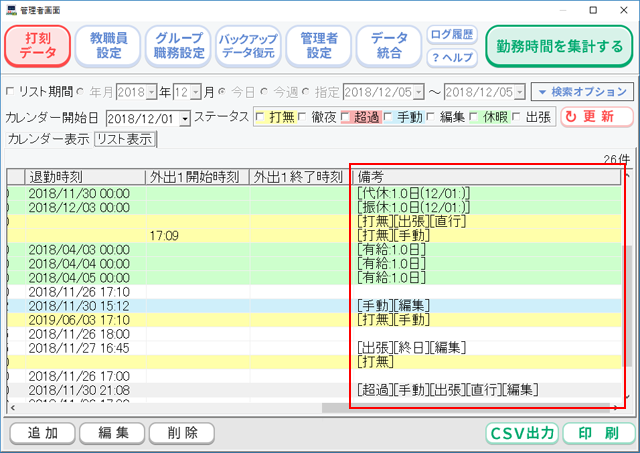Click remark [手動][編集]
The height and width of the screenshot is (453, 640).
393,306
